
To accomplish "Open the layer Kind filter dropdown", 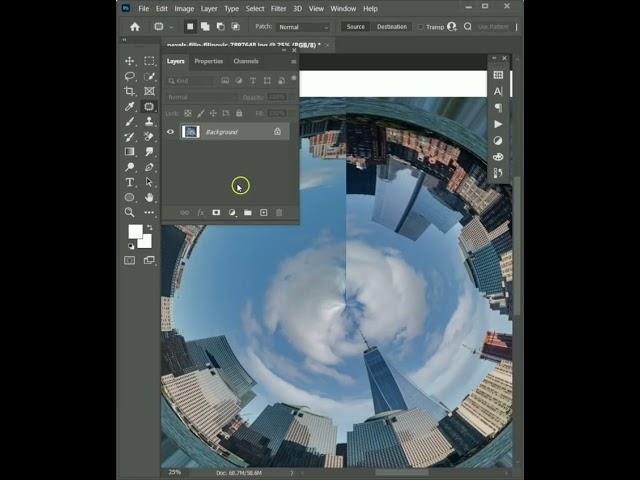I will 191,81.
